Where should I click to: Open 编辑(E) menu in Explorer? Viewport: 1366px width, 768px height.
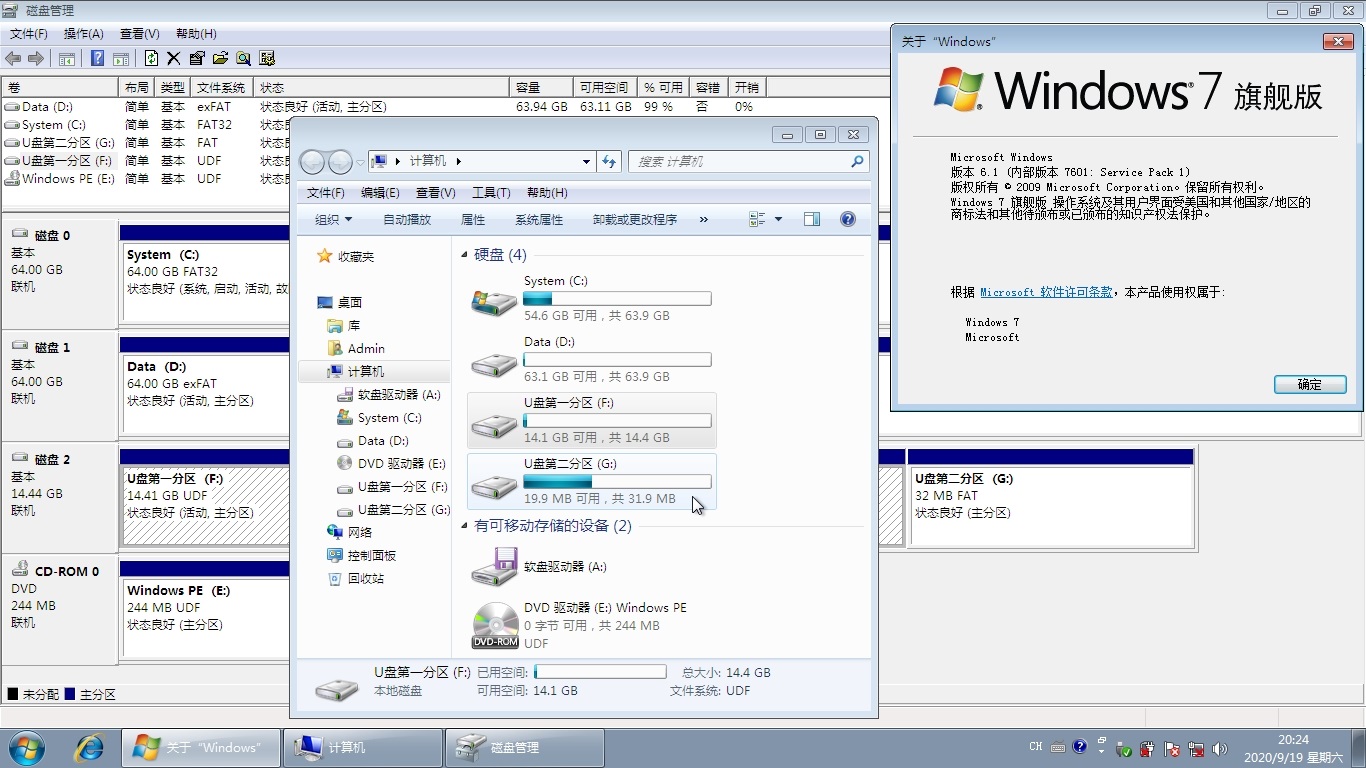pos(380,193)
